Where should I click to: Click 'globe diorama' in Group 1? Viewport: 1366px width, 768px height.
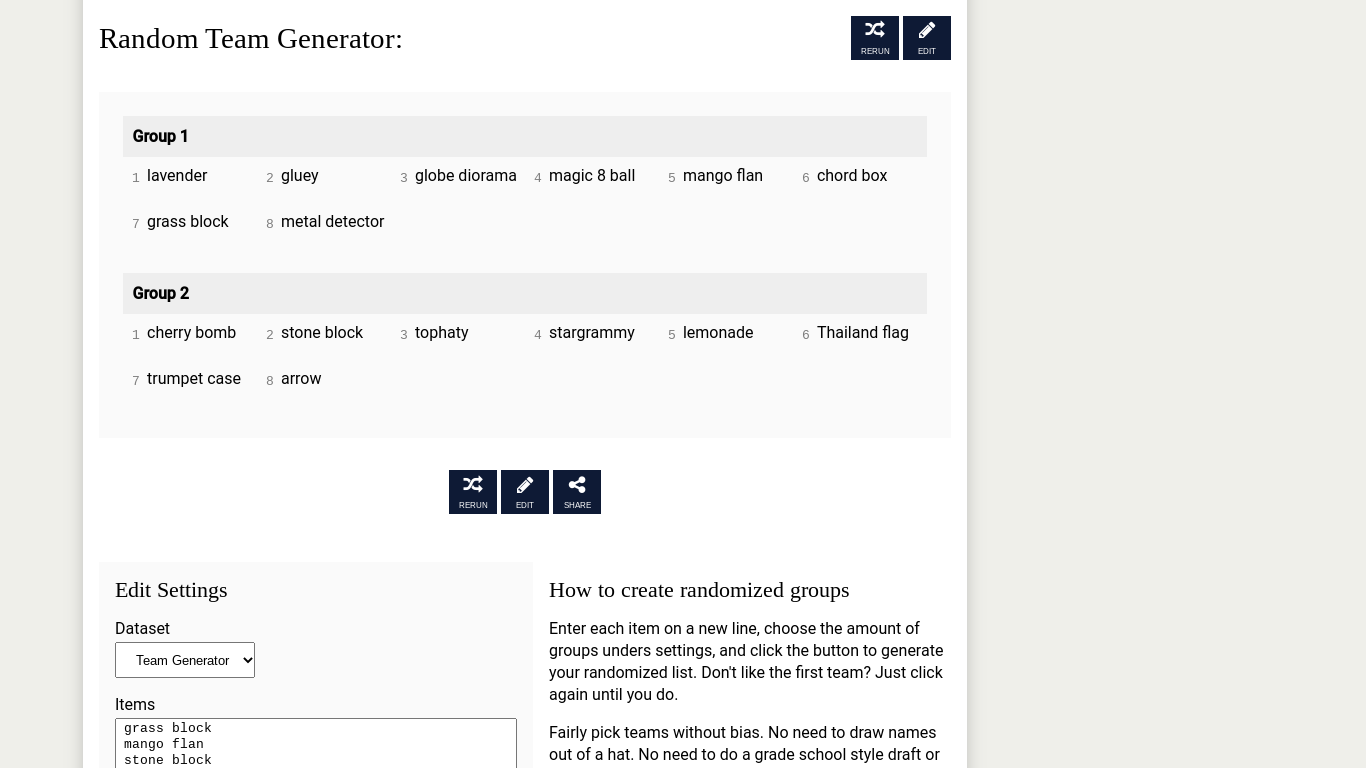point(465,176)
